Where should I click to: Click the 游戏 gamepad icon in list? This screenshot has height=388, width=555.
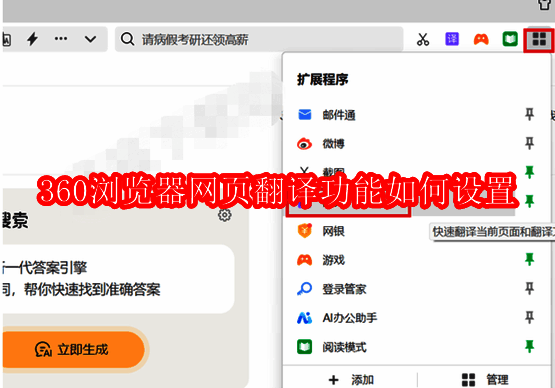[304, 260]
